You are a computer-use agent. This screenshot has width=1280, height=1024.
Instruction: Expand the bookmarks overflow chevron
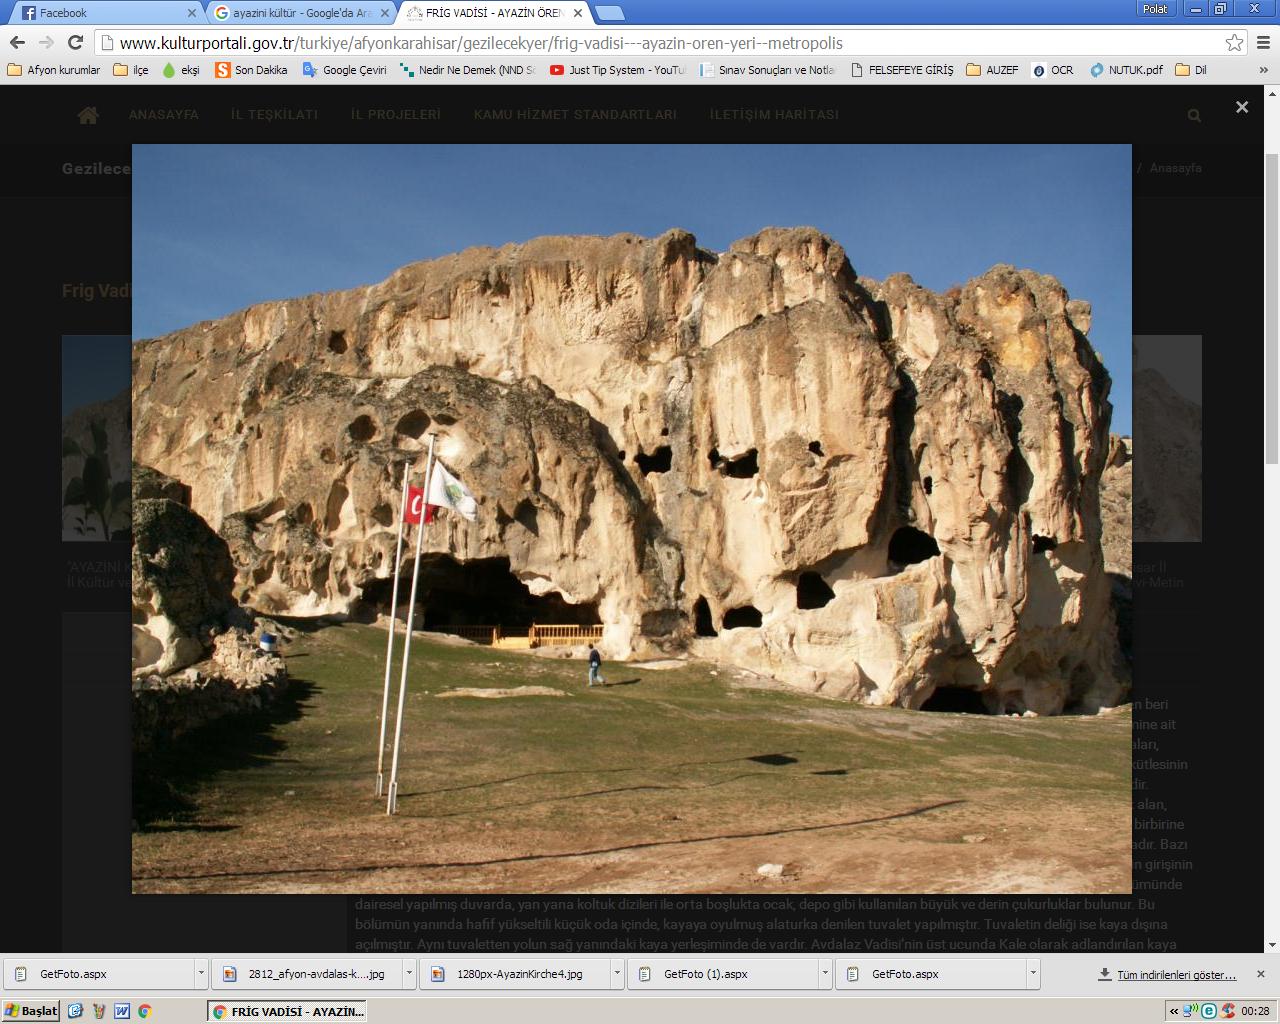coord(1264,70)
